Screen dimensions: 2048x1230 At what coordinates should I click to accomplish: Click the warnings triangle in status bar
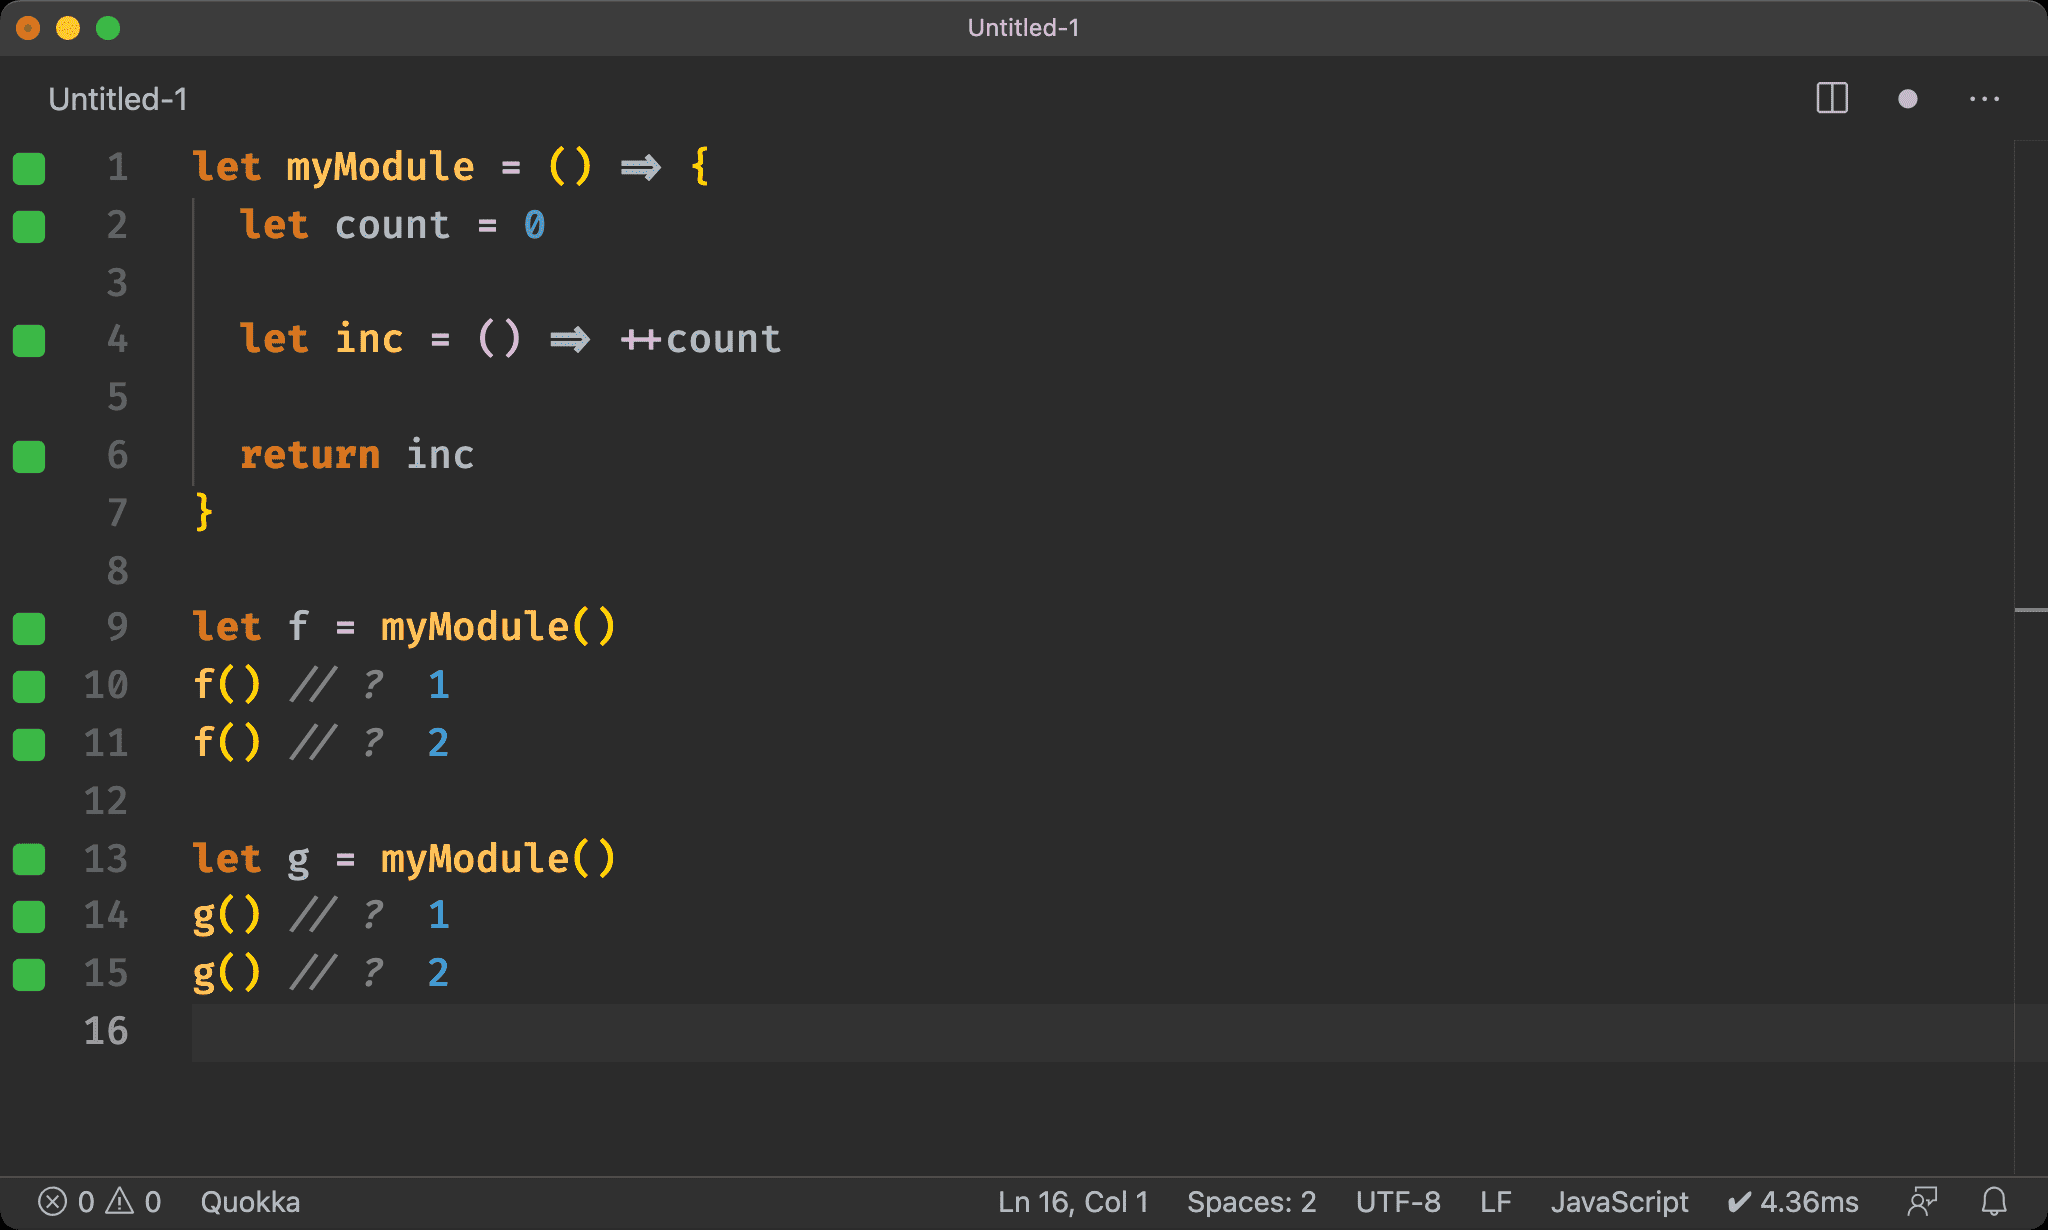(121, 1201)
